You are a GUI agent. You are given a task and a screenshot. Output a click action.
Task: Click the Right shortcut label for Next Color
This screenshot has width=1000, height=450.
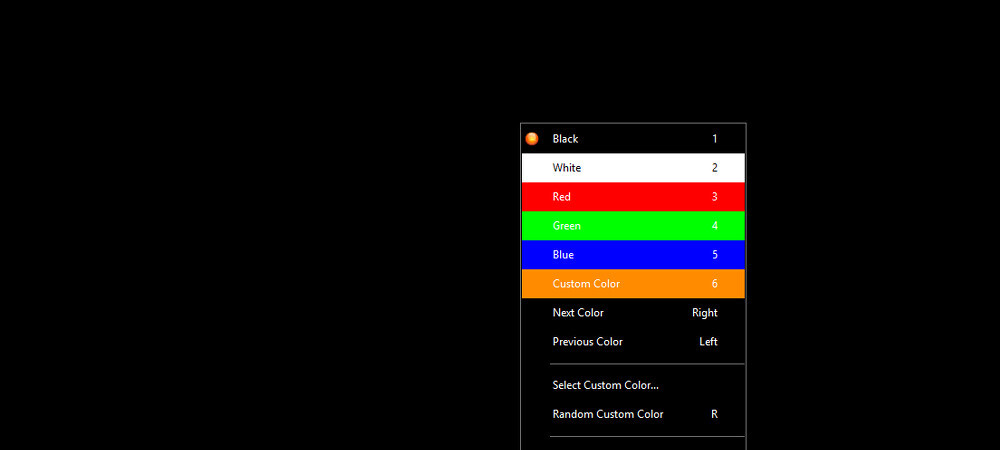tap(704, 313)
